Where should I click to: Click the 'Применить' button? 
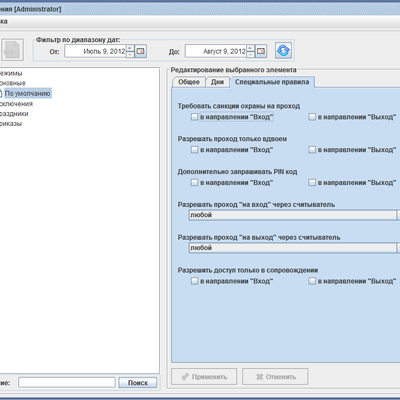coord(204,377)
